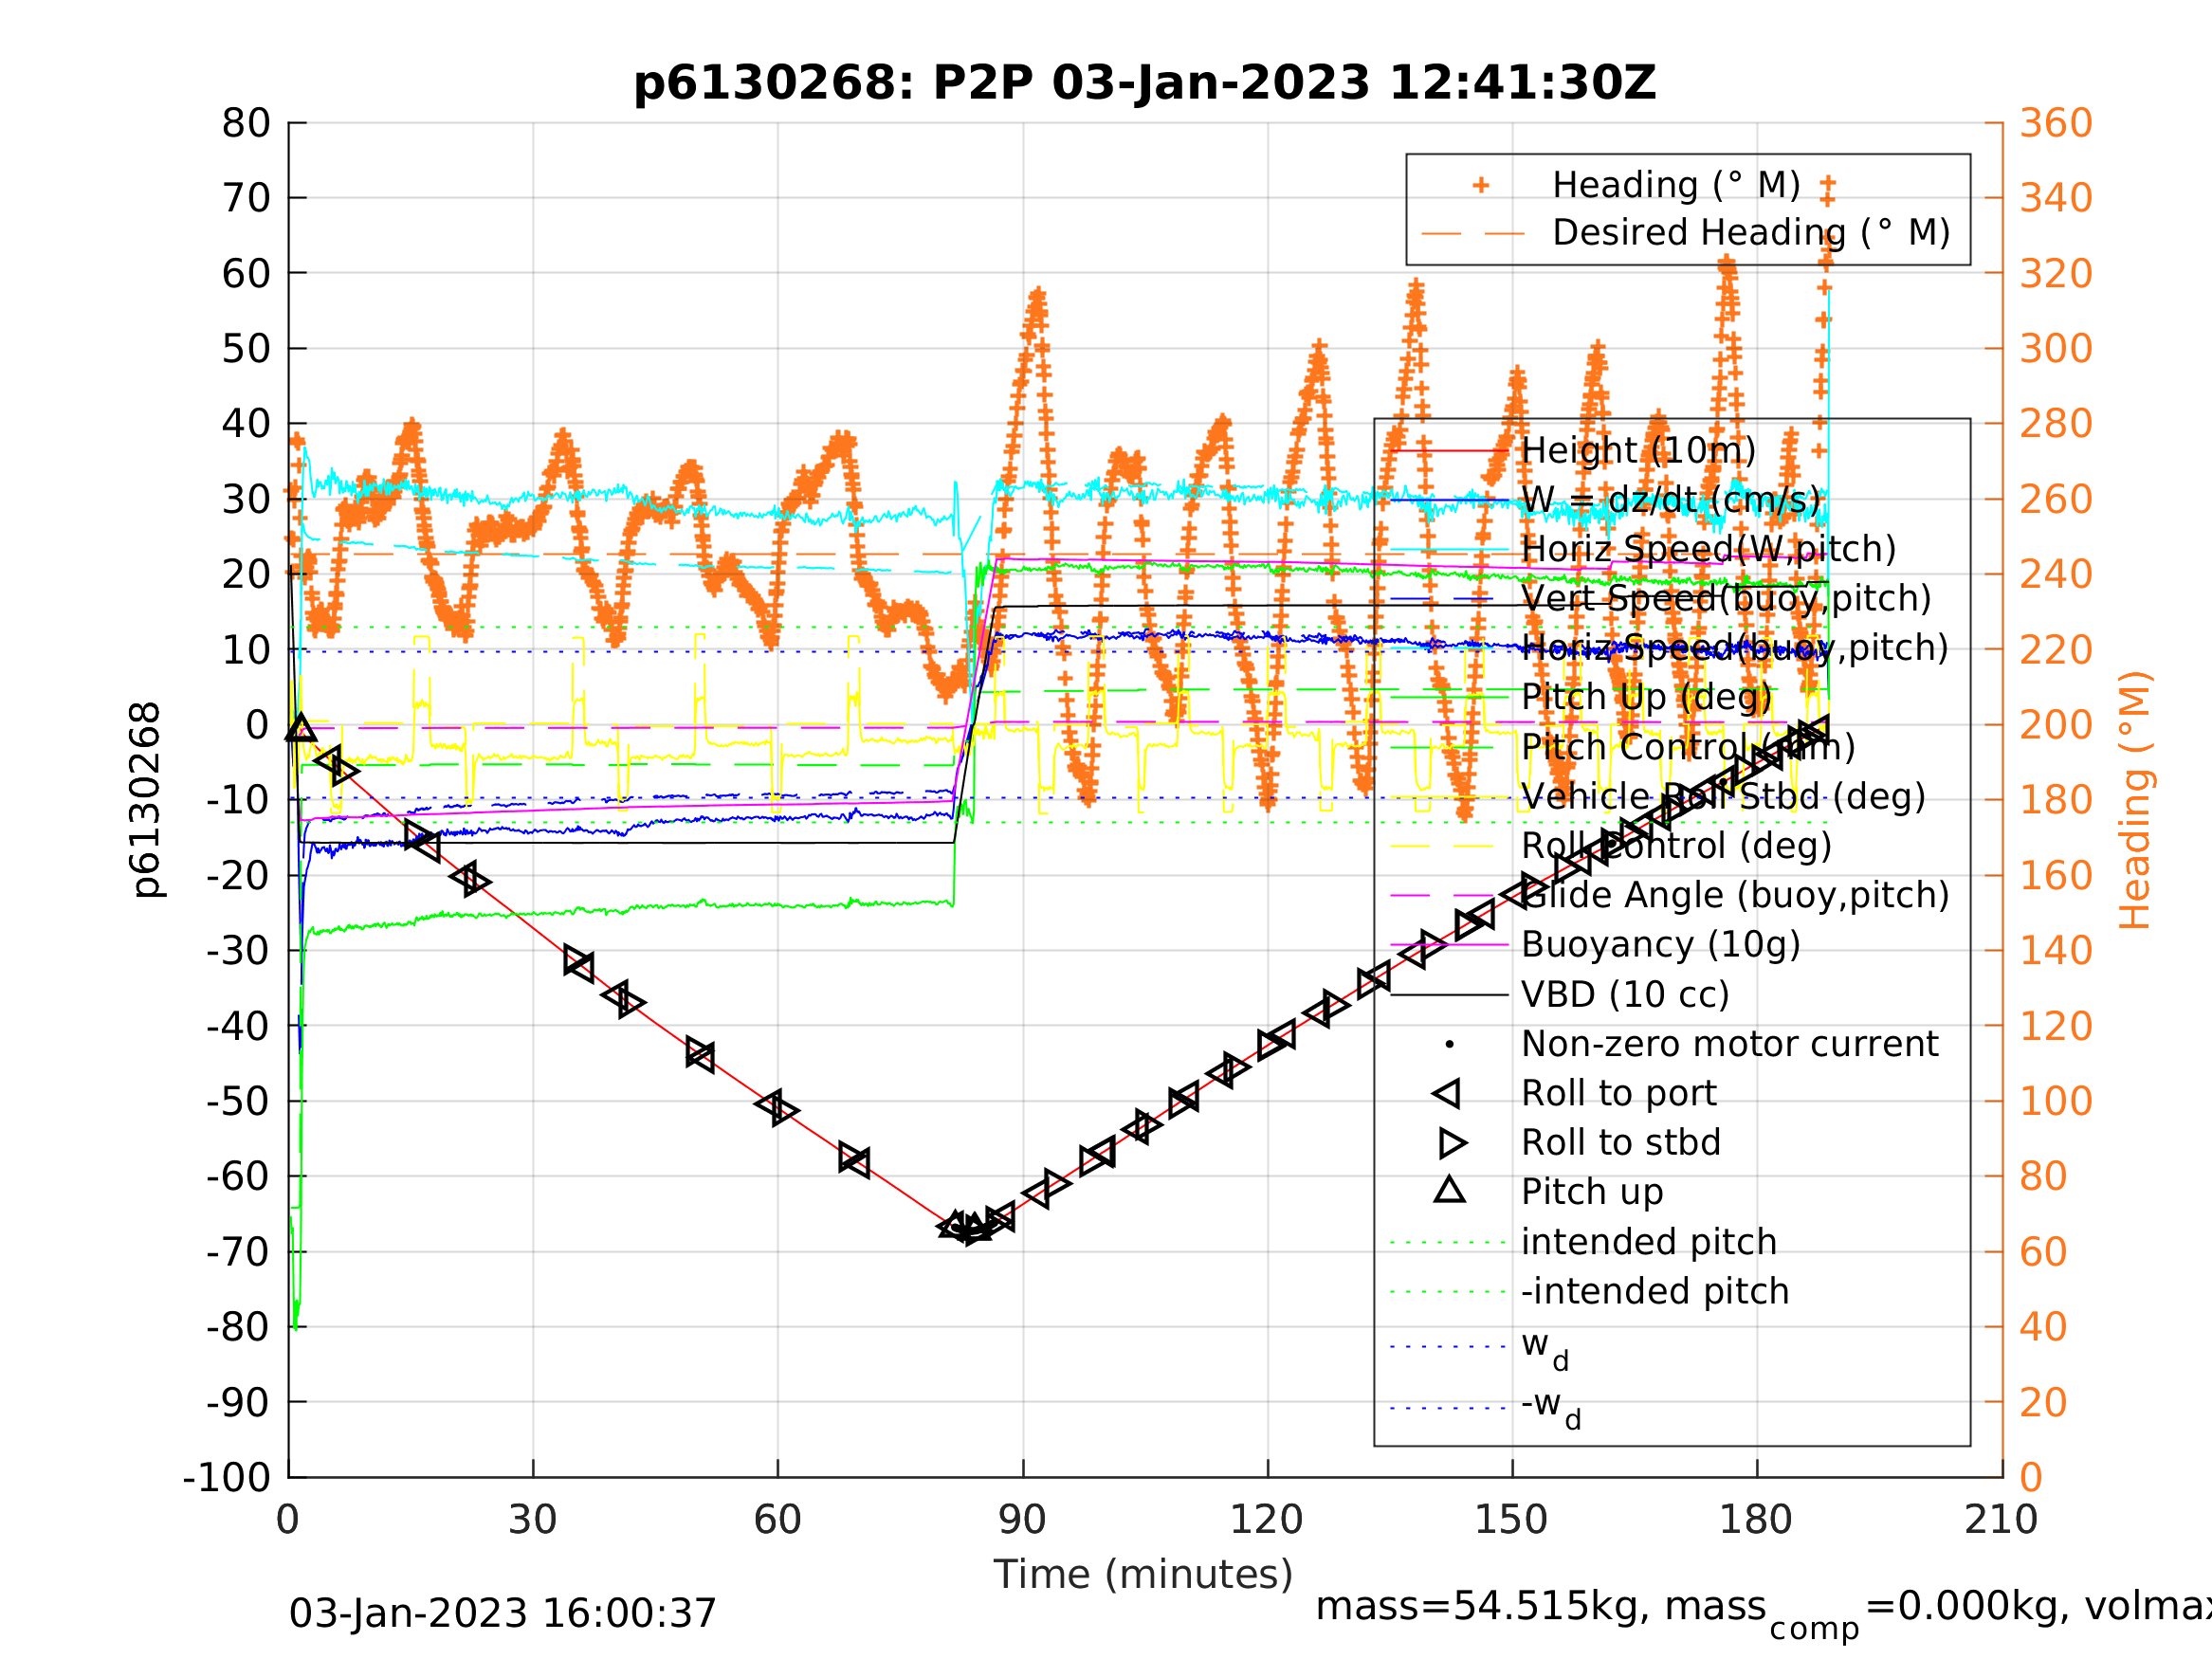This screenshot has width=2212, height=1659.
Task: Click the left-pointing triangle marker beside Roll to port
Action: pyautogui.click(x=1447, y=1093)
